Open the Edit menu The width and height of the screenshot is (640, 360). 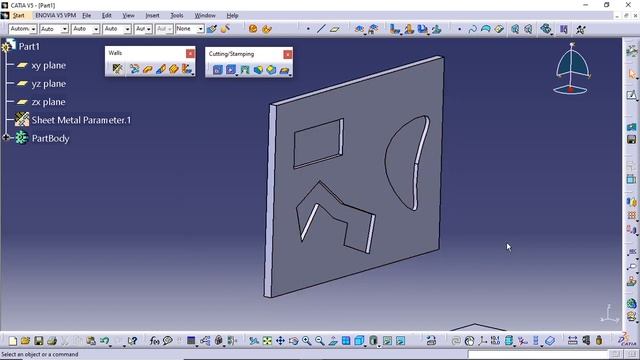click(107, 16)
